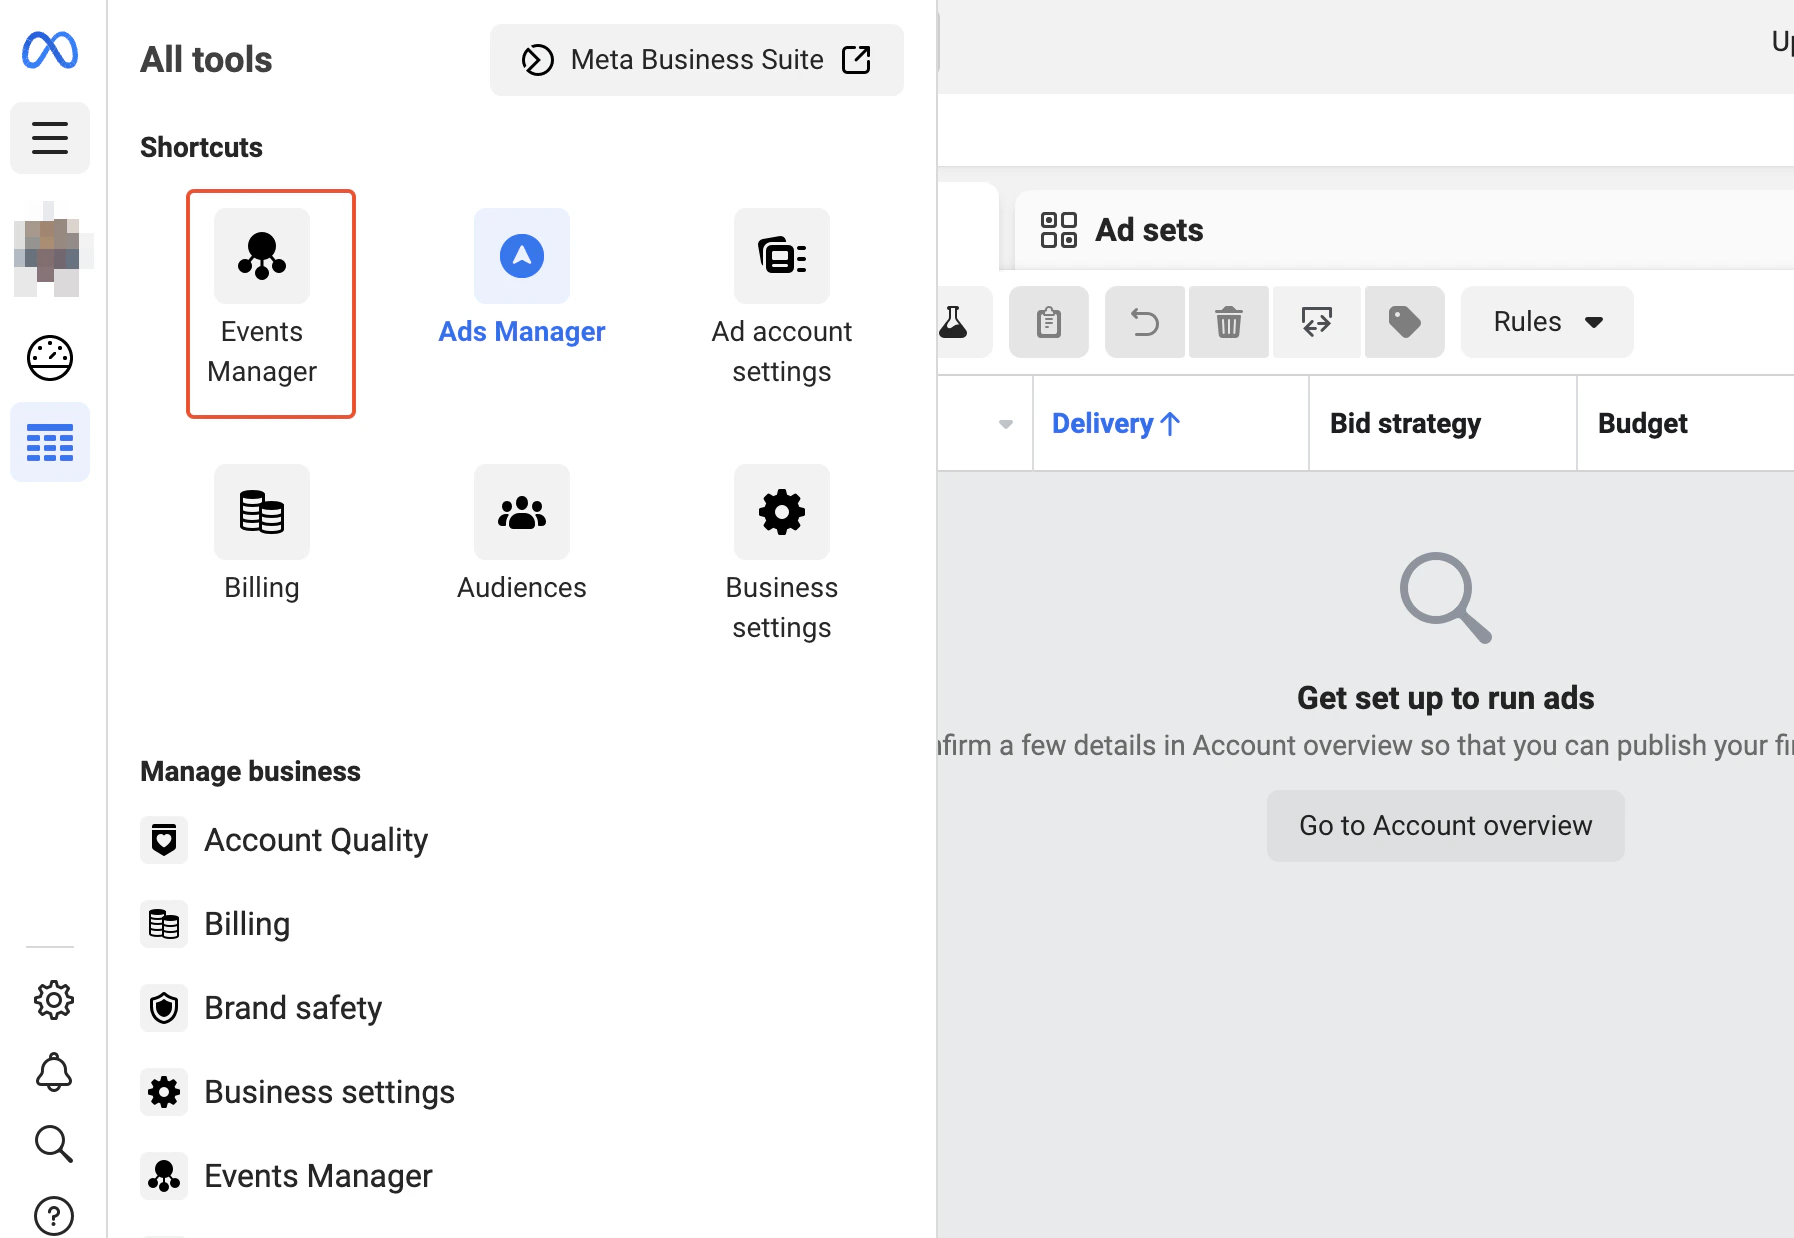Open the column dropdown arrow before Delivery
1794x1238 pixels.
1006,424
